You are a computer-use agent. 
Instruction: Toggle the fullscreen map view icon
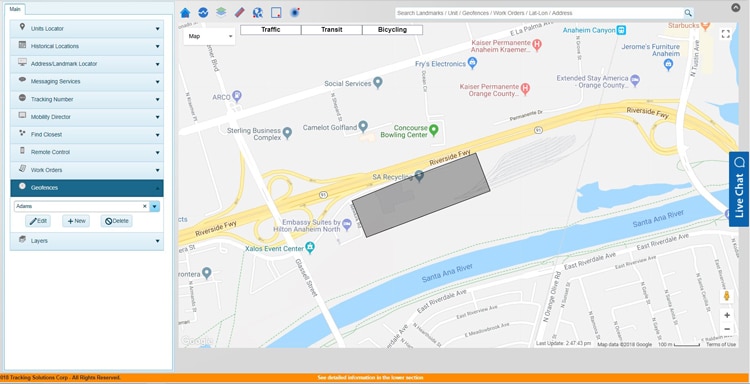tap(726, 34)
